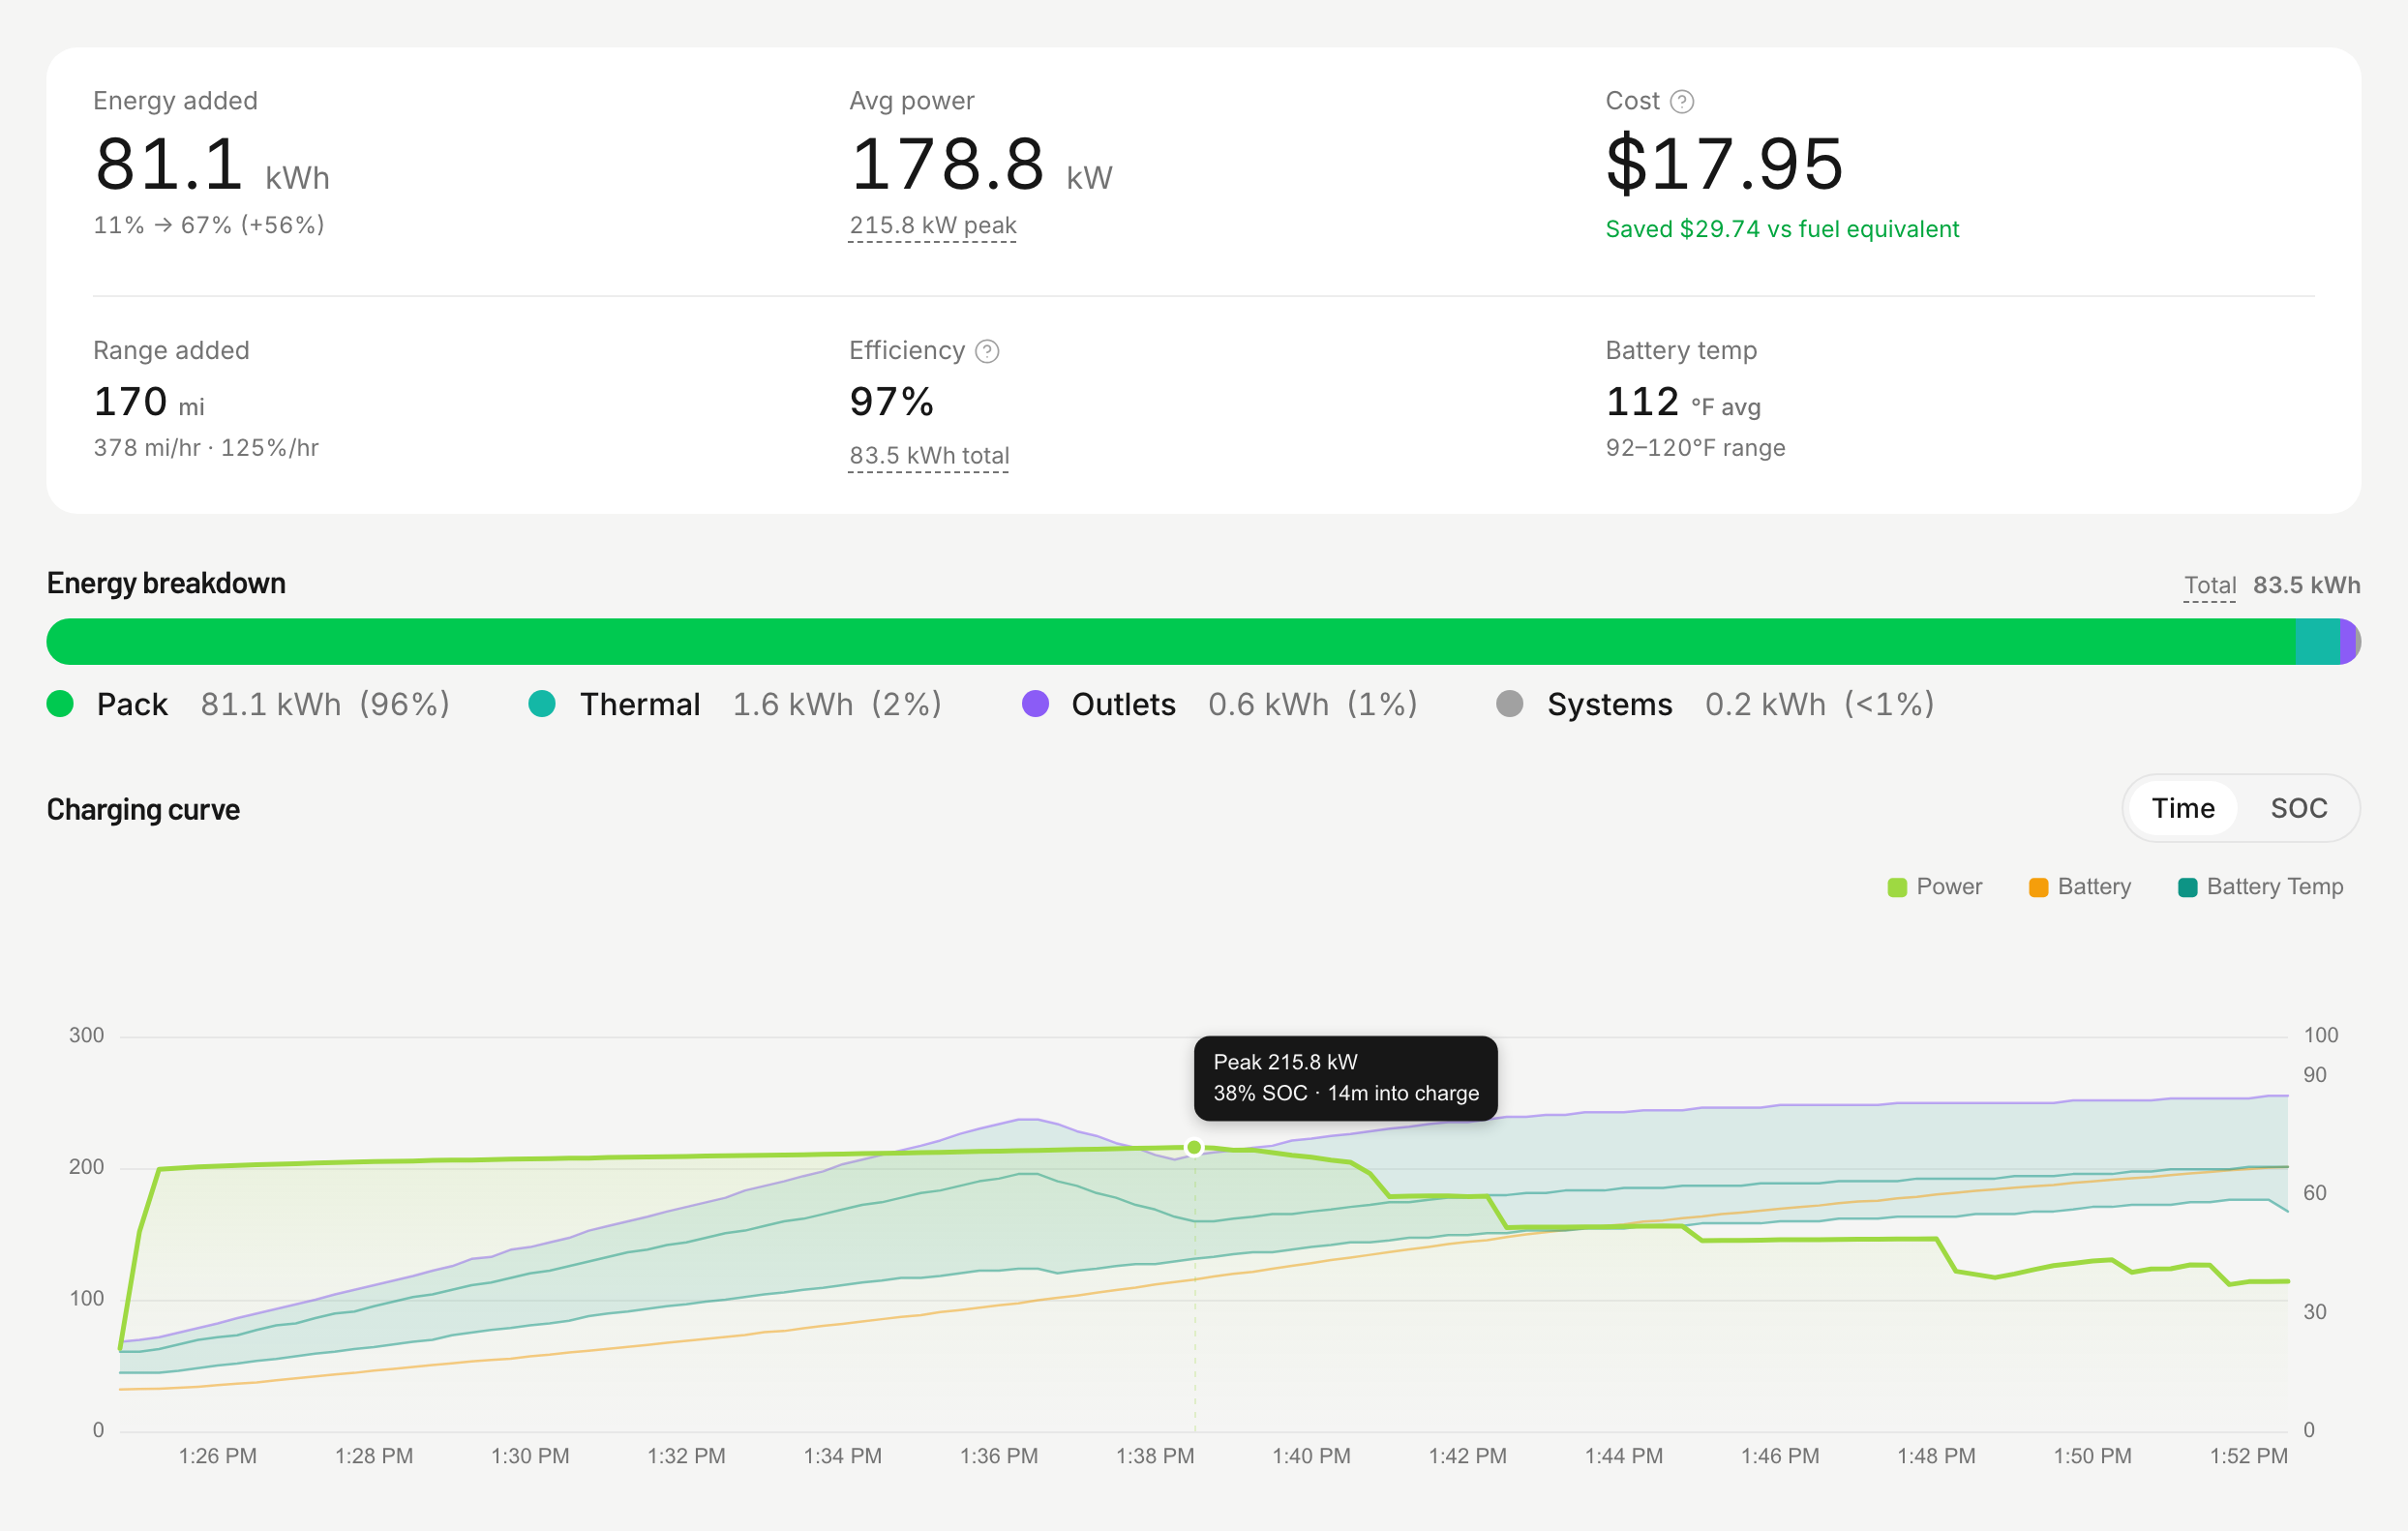This screenshot has width=2408, height=1531.
Task: Toggle the Power series in chart legend
Action: coord(1934,887)
